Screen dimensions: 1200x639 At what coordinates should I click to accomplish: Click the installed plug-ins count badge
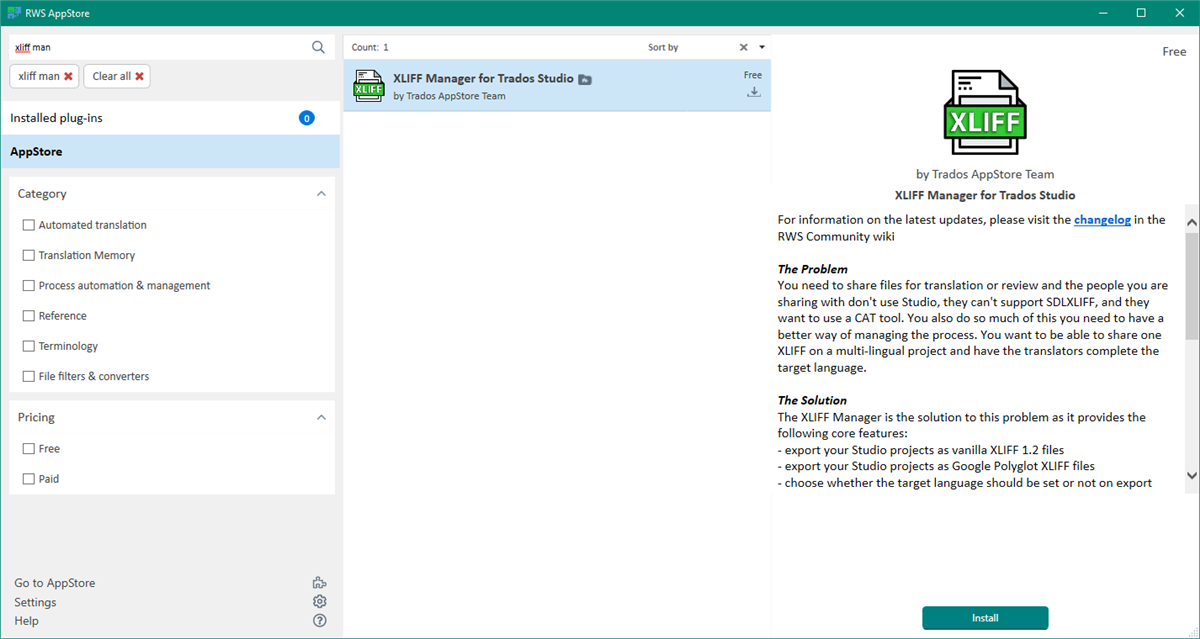pyautogui.click(x=307, y=118)
